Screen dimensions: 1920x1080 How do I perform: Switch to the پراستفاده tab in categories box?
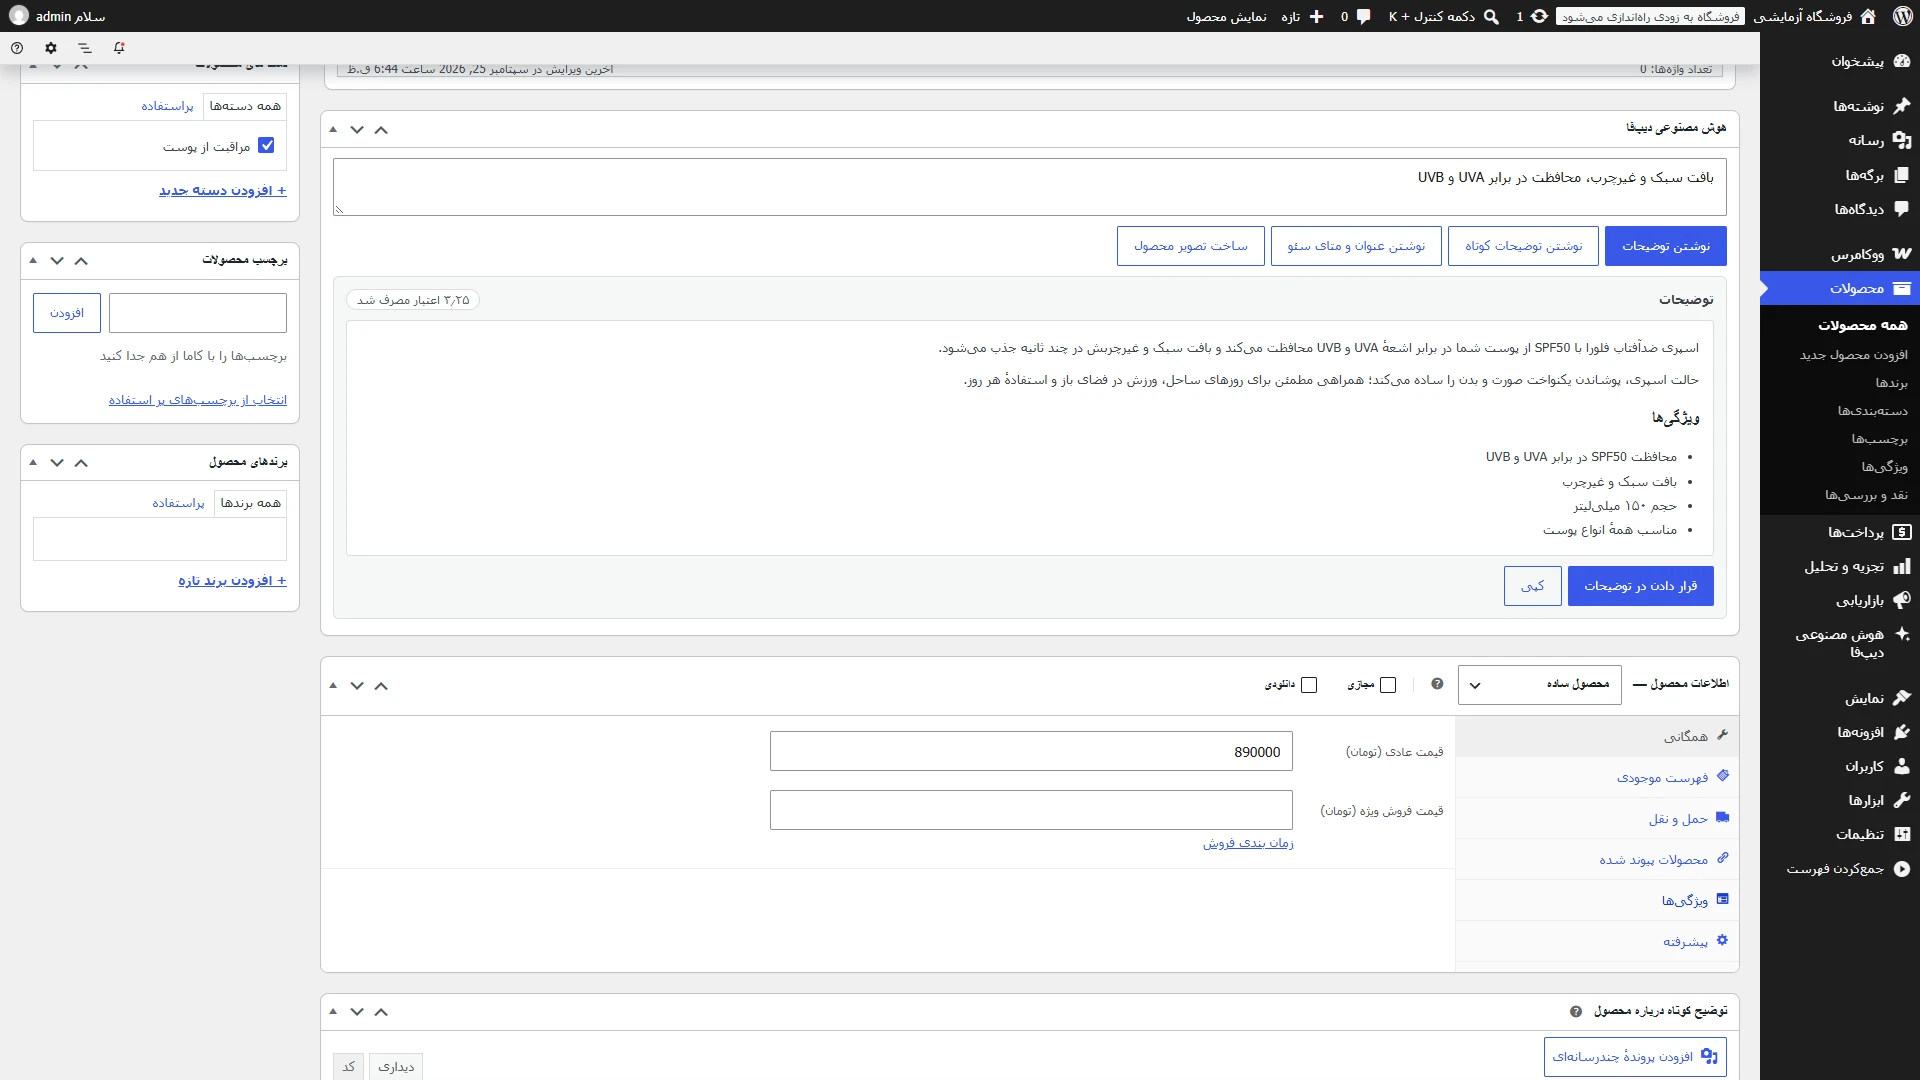click(167, 106)
